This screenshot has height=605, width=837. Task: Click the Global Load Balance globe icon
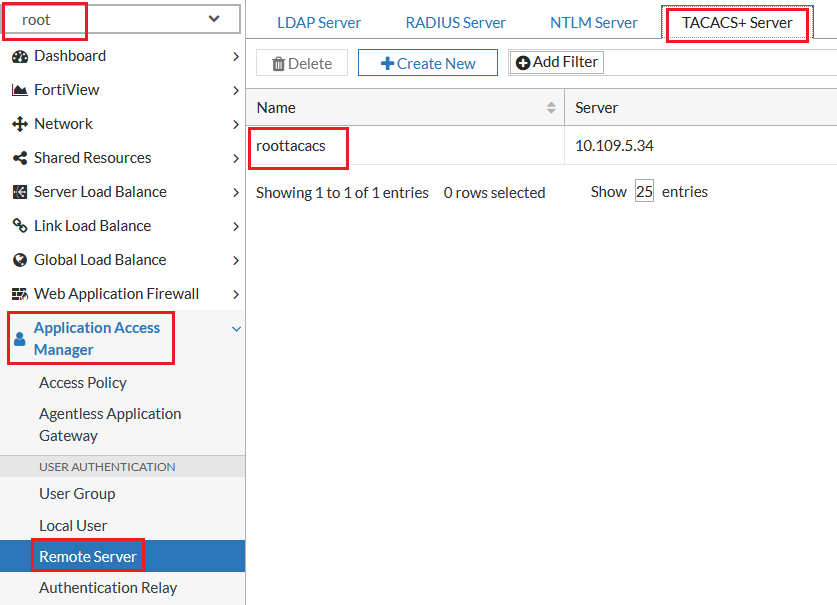(x=20, y=260)
